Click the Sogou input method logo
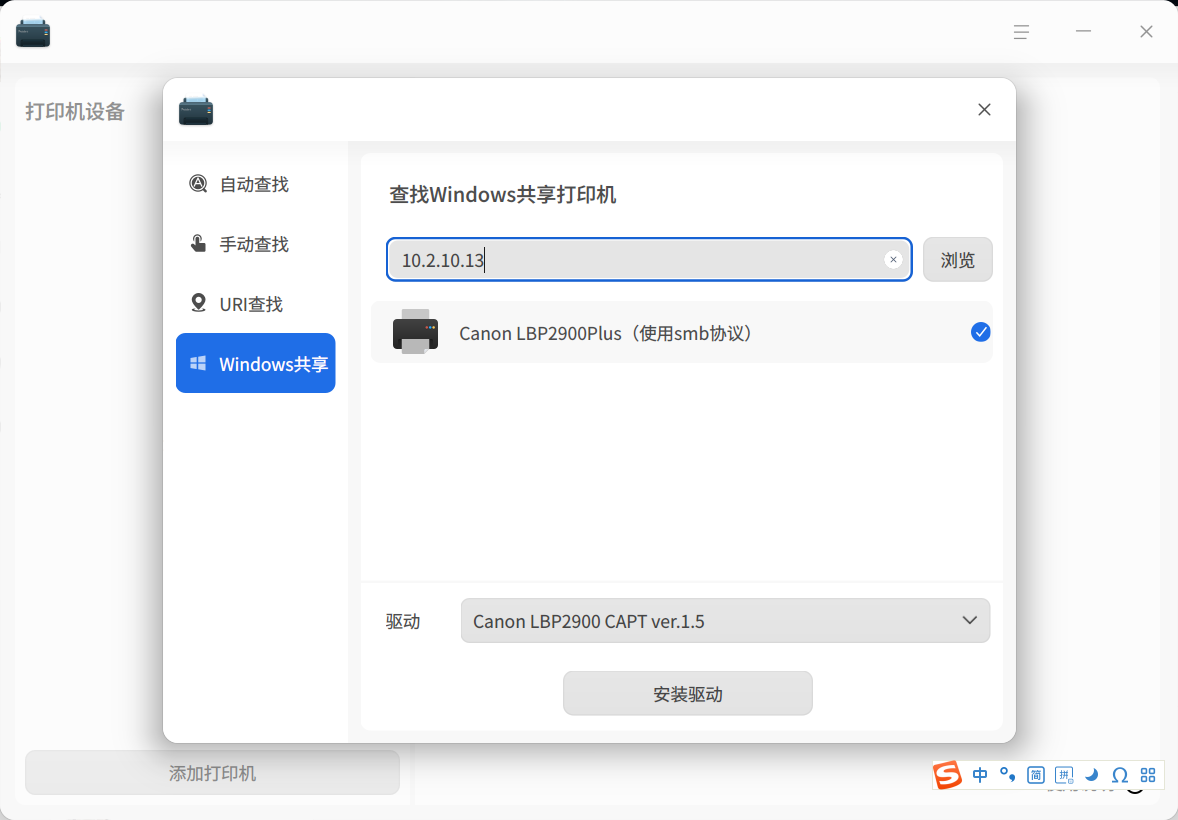 (948, 775)
